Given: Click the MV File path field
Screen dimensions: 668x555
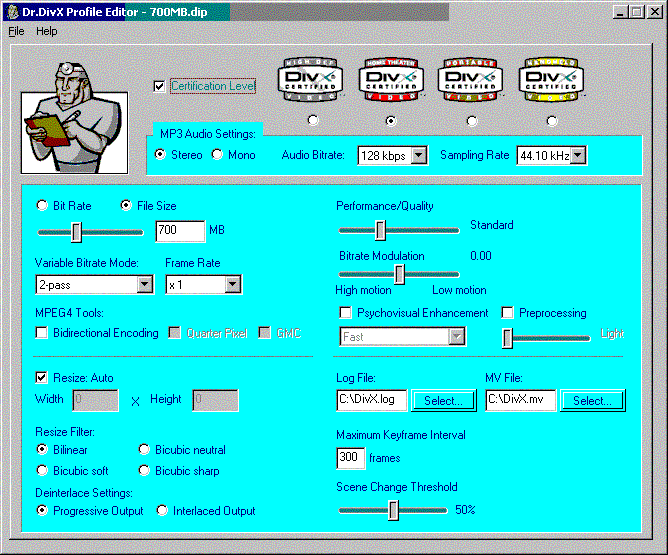Looking at the screenshot, I should (521, 400).
